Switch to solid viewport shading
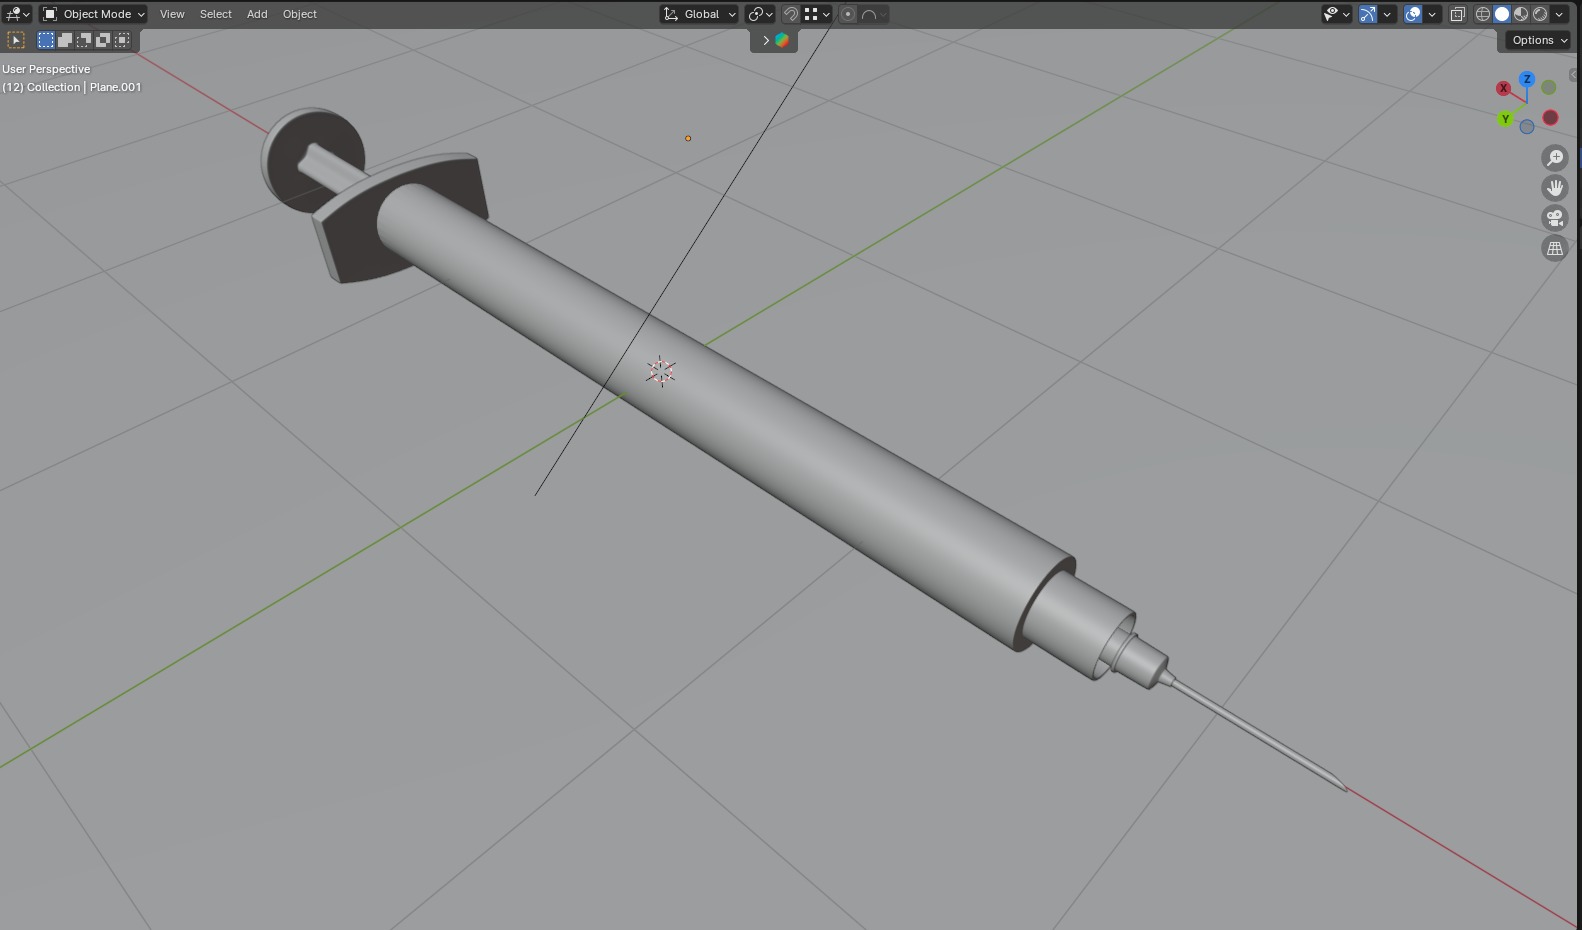1582x930 pixels. pyautogui.click(x=1502, y=14)
